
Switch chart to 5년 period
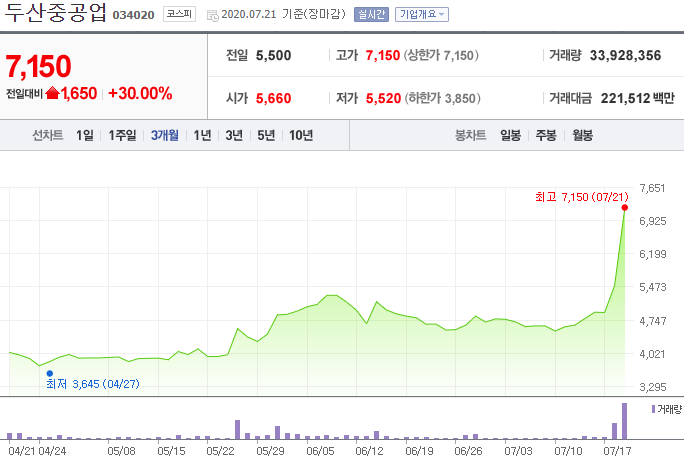coord(266,135)
